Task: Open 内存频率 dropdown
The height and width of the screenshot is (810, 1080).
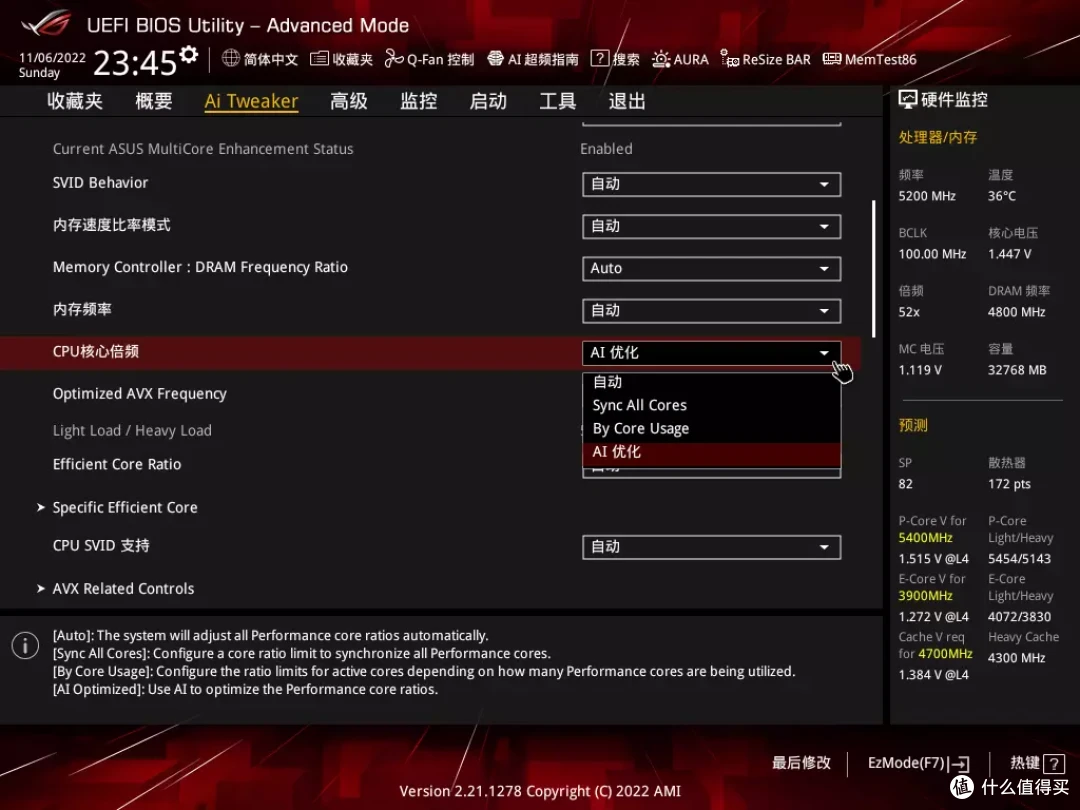Action: (x=712, y=311)
